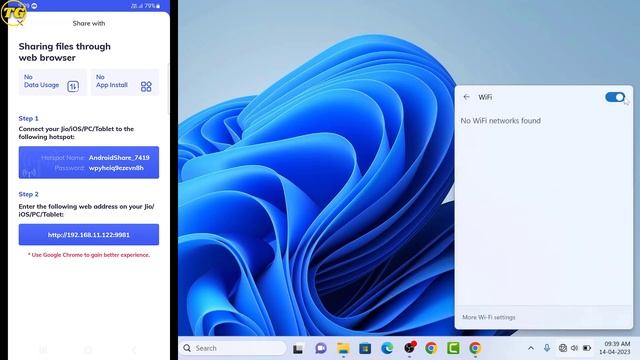Open the Chat (Teams) taskbar icon
This screenshot has width=640, height=360.
tap(321, 348)
